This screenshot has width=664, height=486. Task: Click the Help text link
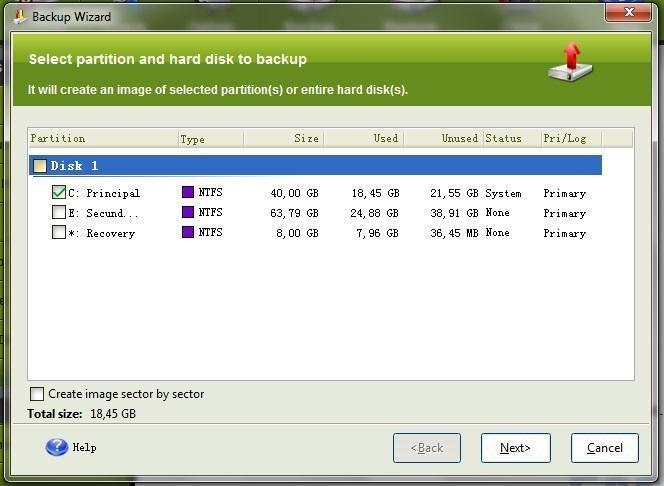(x=84, y=447)
